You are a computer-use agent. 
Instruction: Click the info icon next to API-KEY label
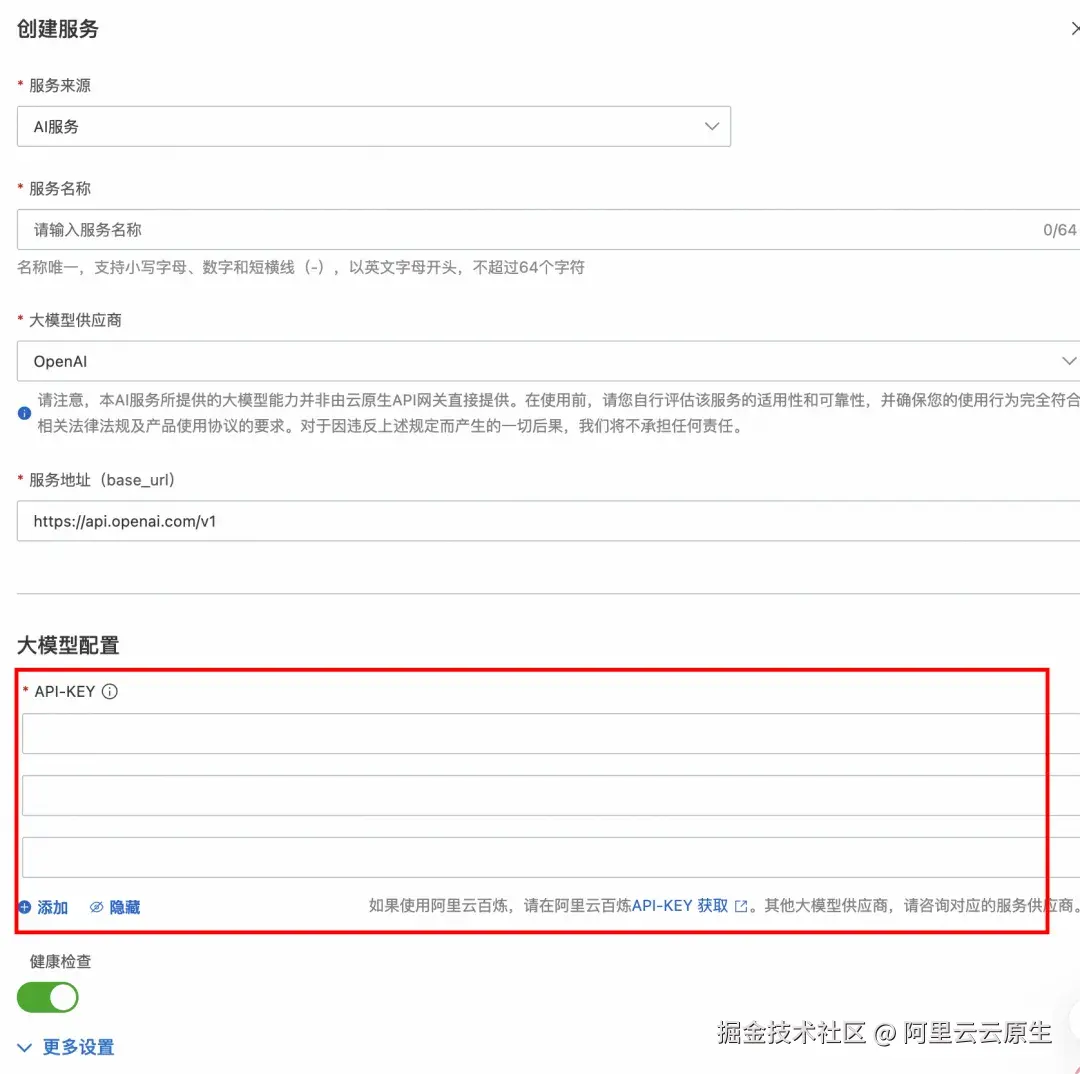pyautogui.click(x=110, y=691)
